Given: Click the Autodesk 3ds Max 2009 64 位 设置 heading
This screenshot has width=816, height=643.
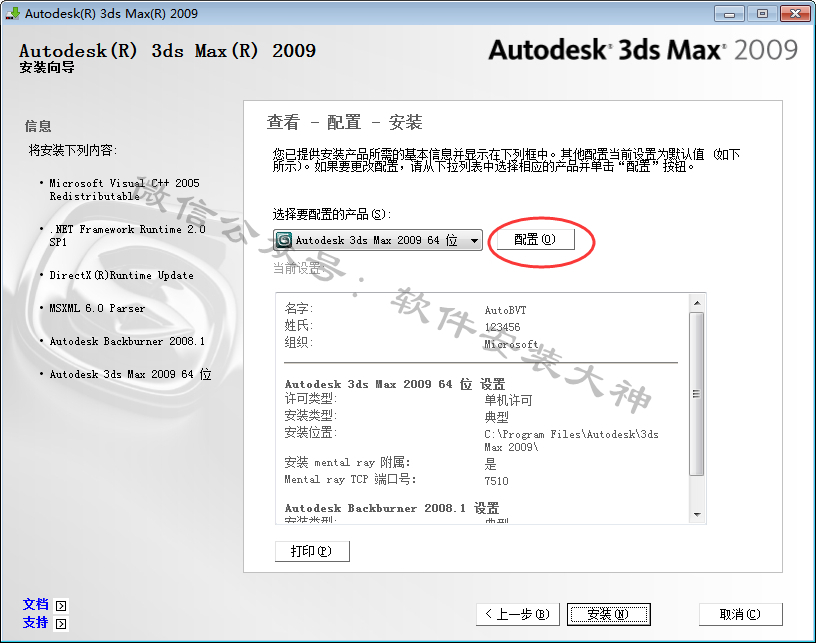Looking at the screenshot, I should click(395, 384).
